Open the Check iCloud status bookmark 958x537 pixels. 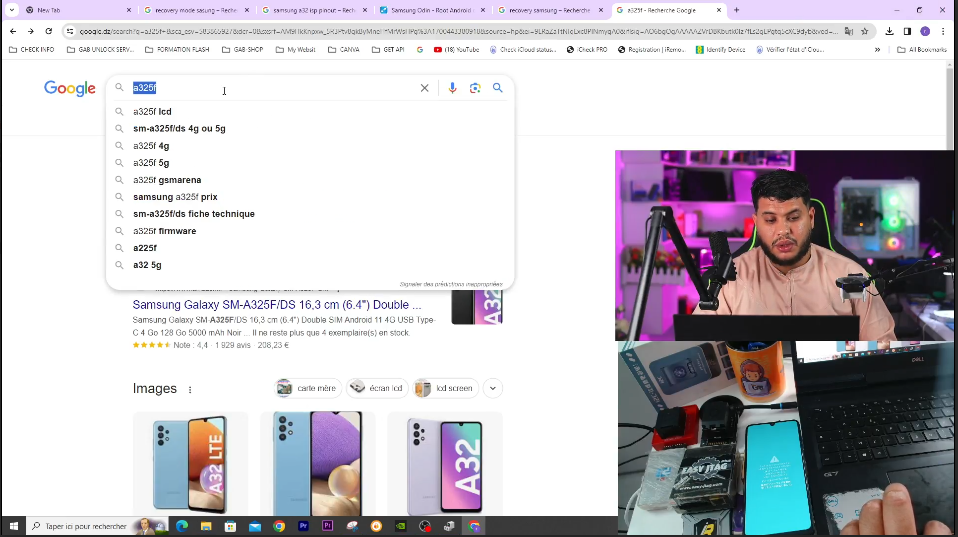[x=523, y=49]
